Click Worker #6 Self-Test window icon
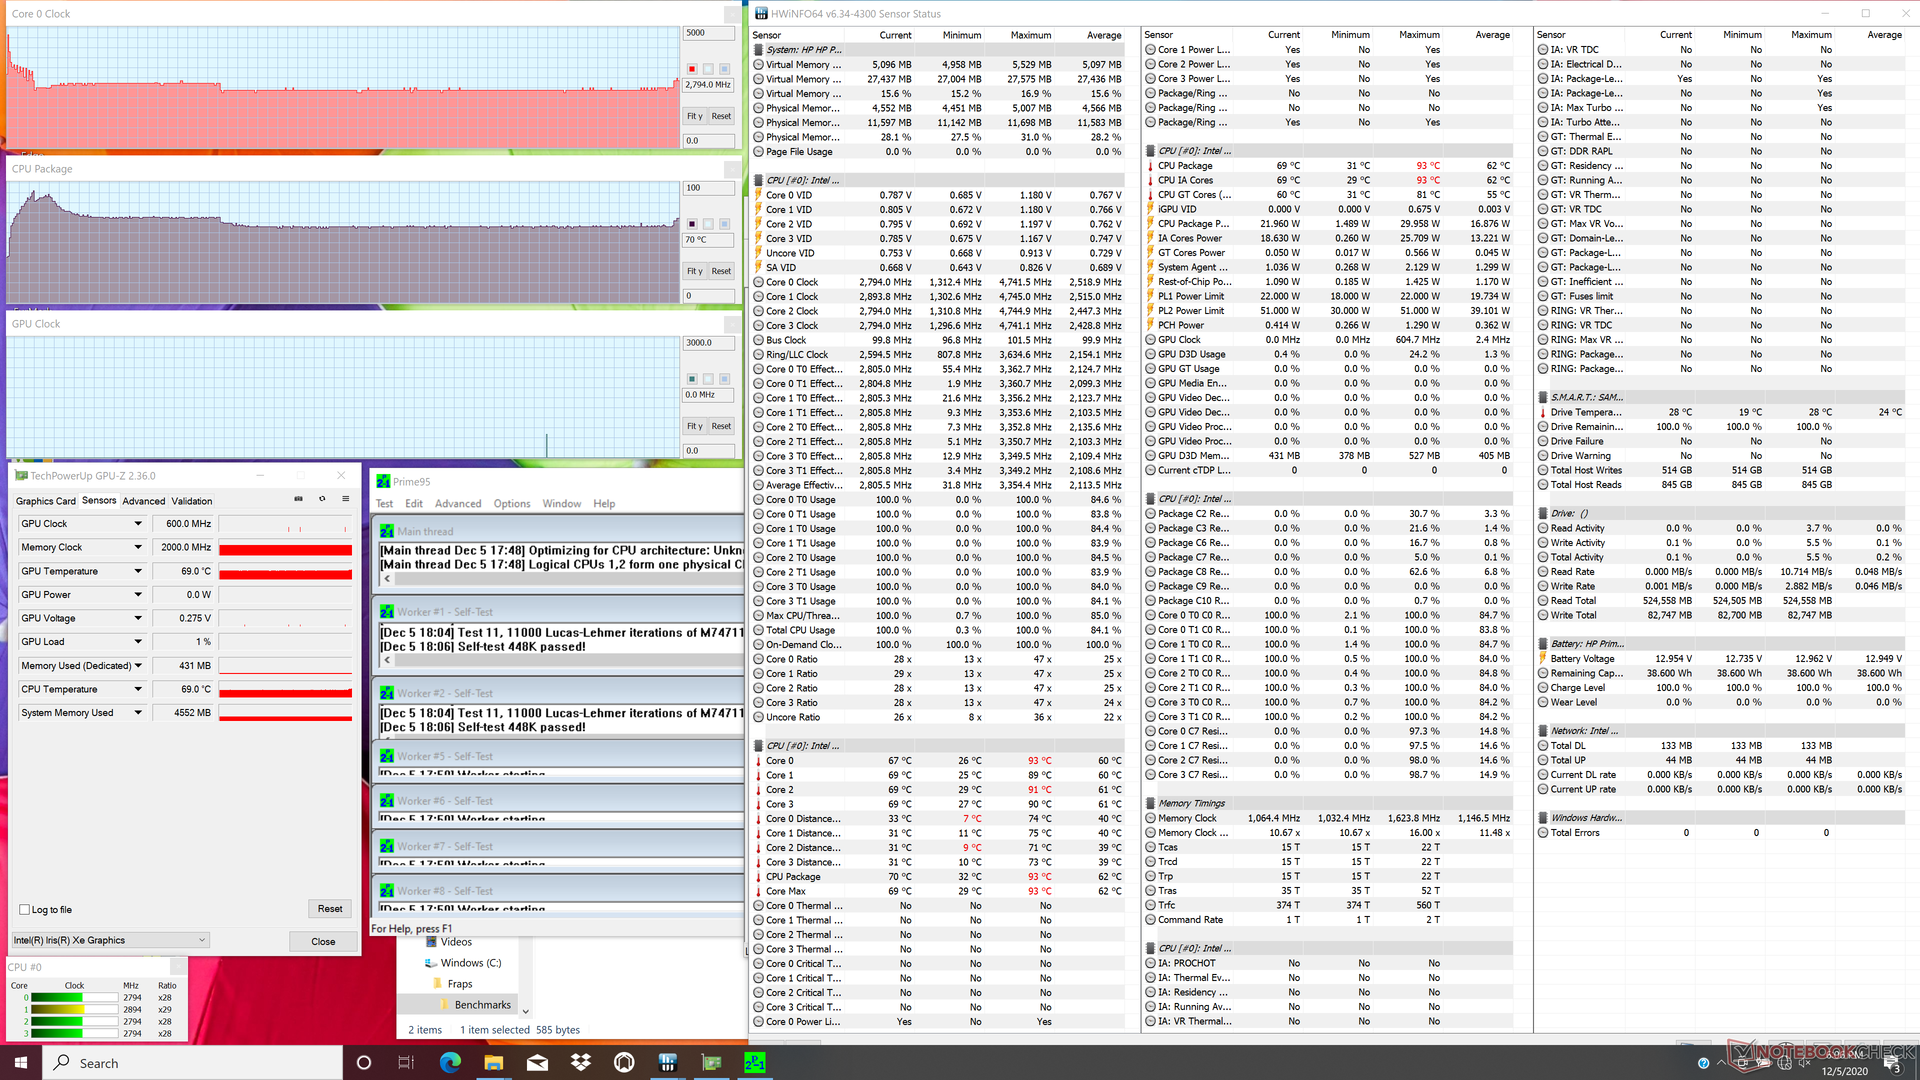Viewport: 1920px width, 1080px height. pos(386,801)
